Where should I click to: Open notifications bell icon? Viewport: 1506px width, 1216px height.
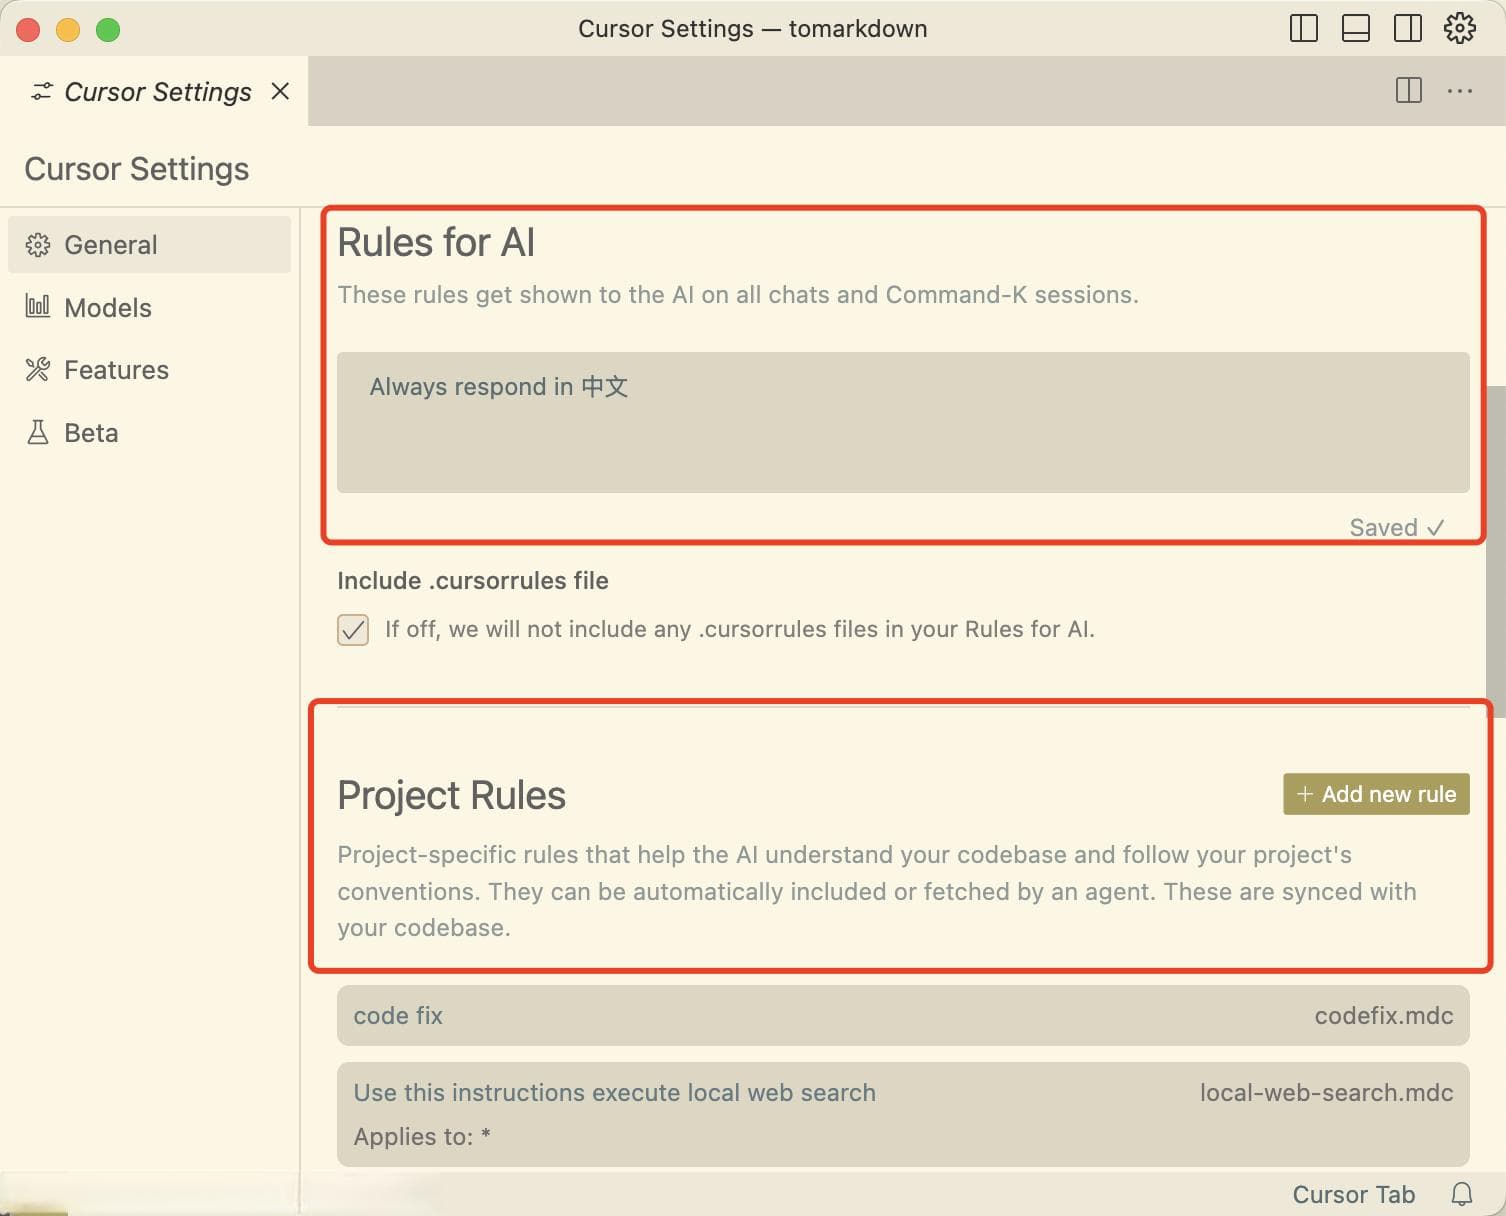[x=1462, y=1194]
